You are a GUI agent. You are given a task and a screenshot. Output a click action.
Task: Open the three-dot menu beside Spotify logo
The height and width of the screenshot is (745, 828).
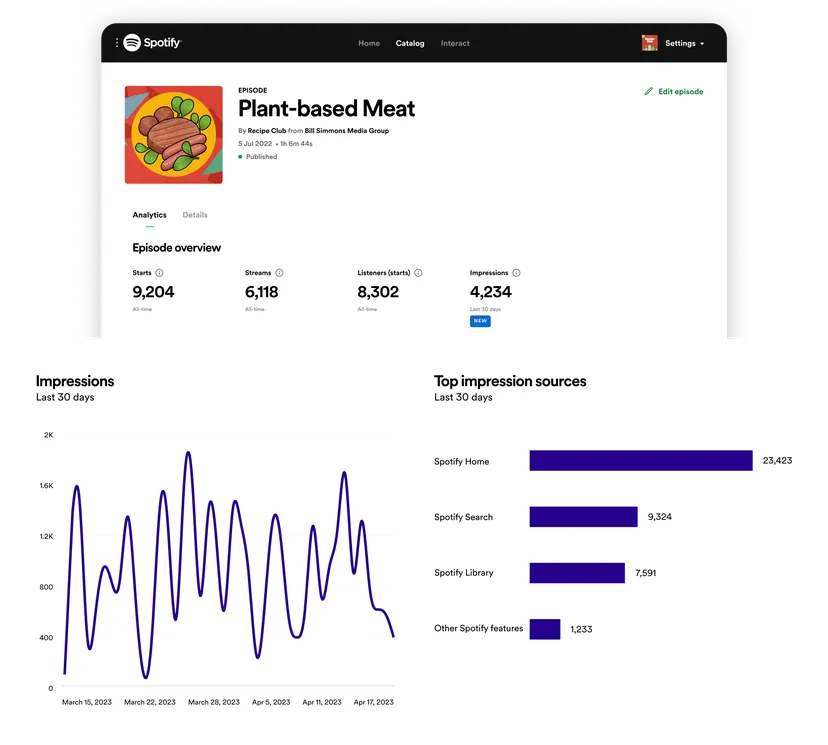117,42
